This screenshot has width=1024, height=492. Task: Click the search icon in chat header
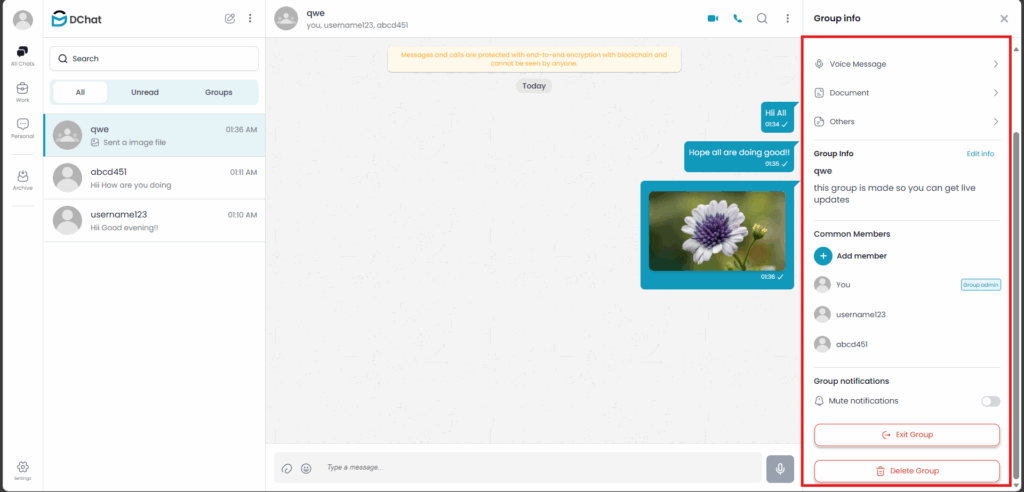pos(762,18)
